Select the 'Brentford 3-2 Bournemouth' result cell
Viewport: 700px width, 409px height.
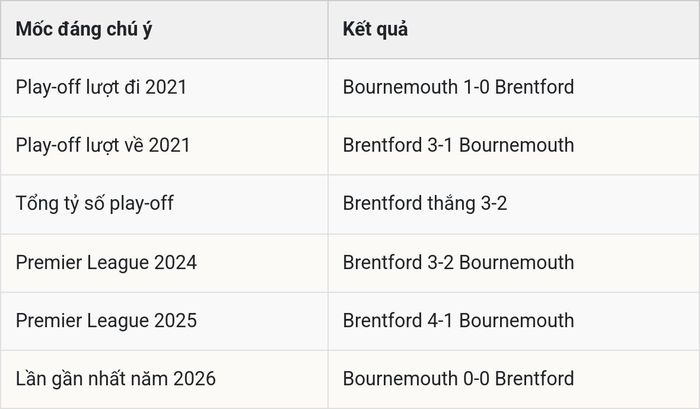514,263
